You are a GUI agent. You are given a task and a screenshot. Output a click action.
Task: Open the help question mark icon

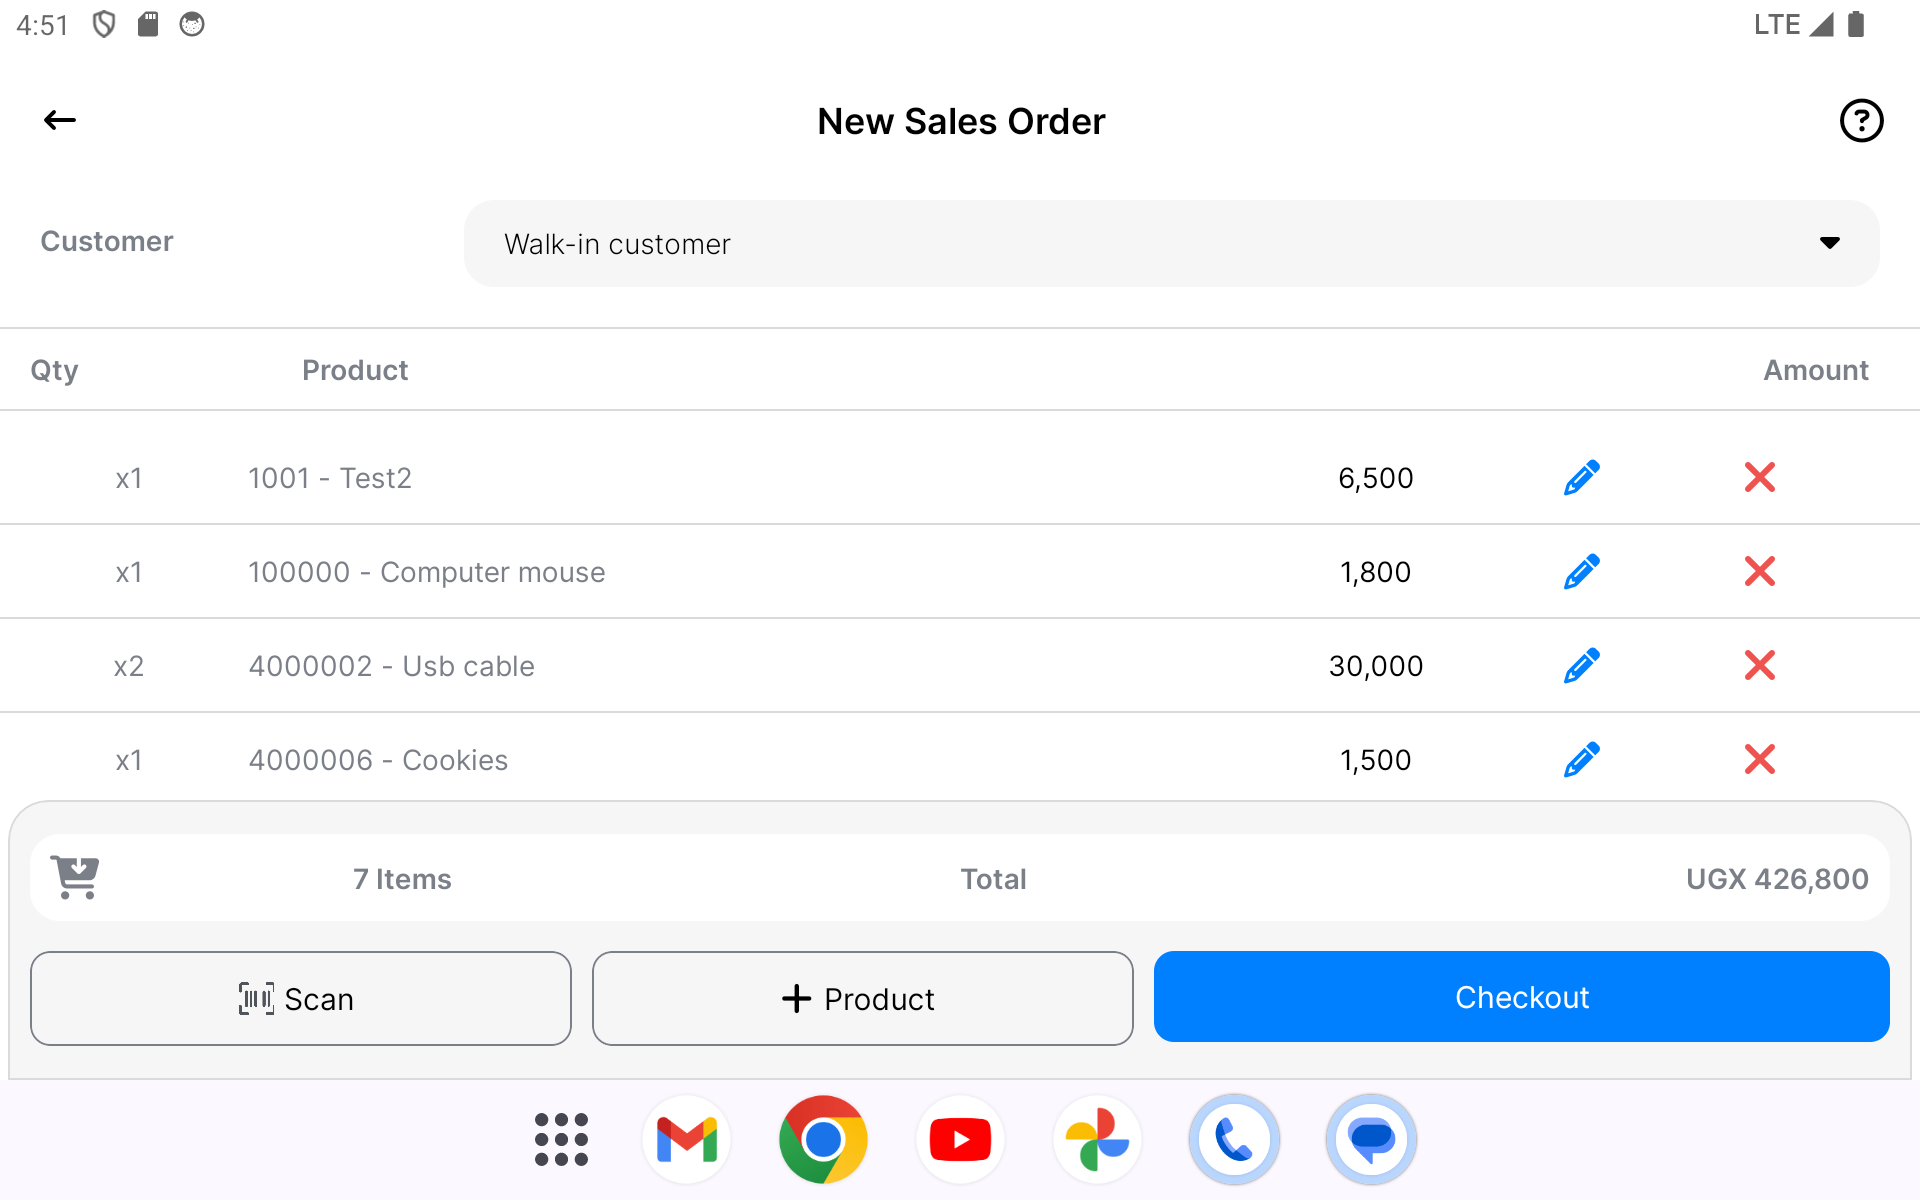[1861, 121]
